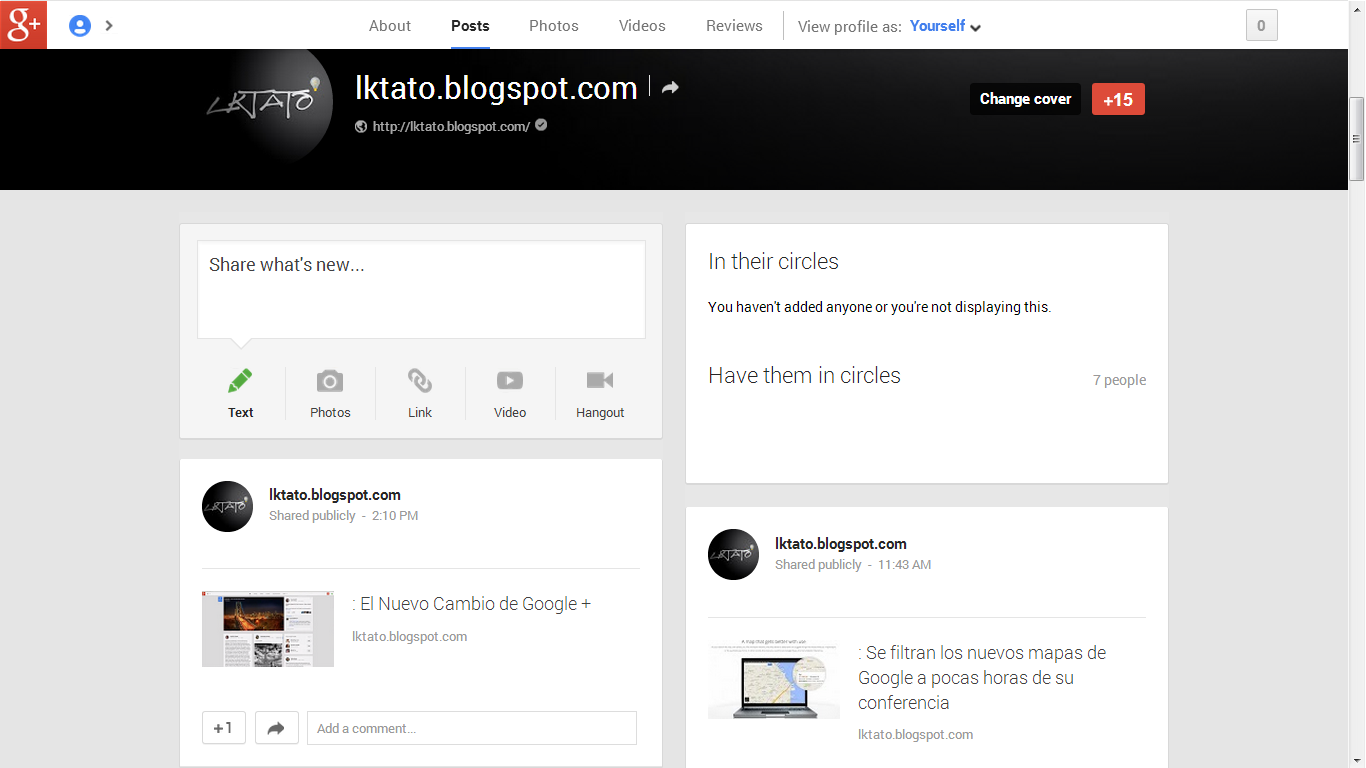This screenshot has height=768, width=1366.
Task: Switch to the About tab
Action: pos(390,26)
